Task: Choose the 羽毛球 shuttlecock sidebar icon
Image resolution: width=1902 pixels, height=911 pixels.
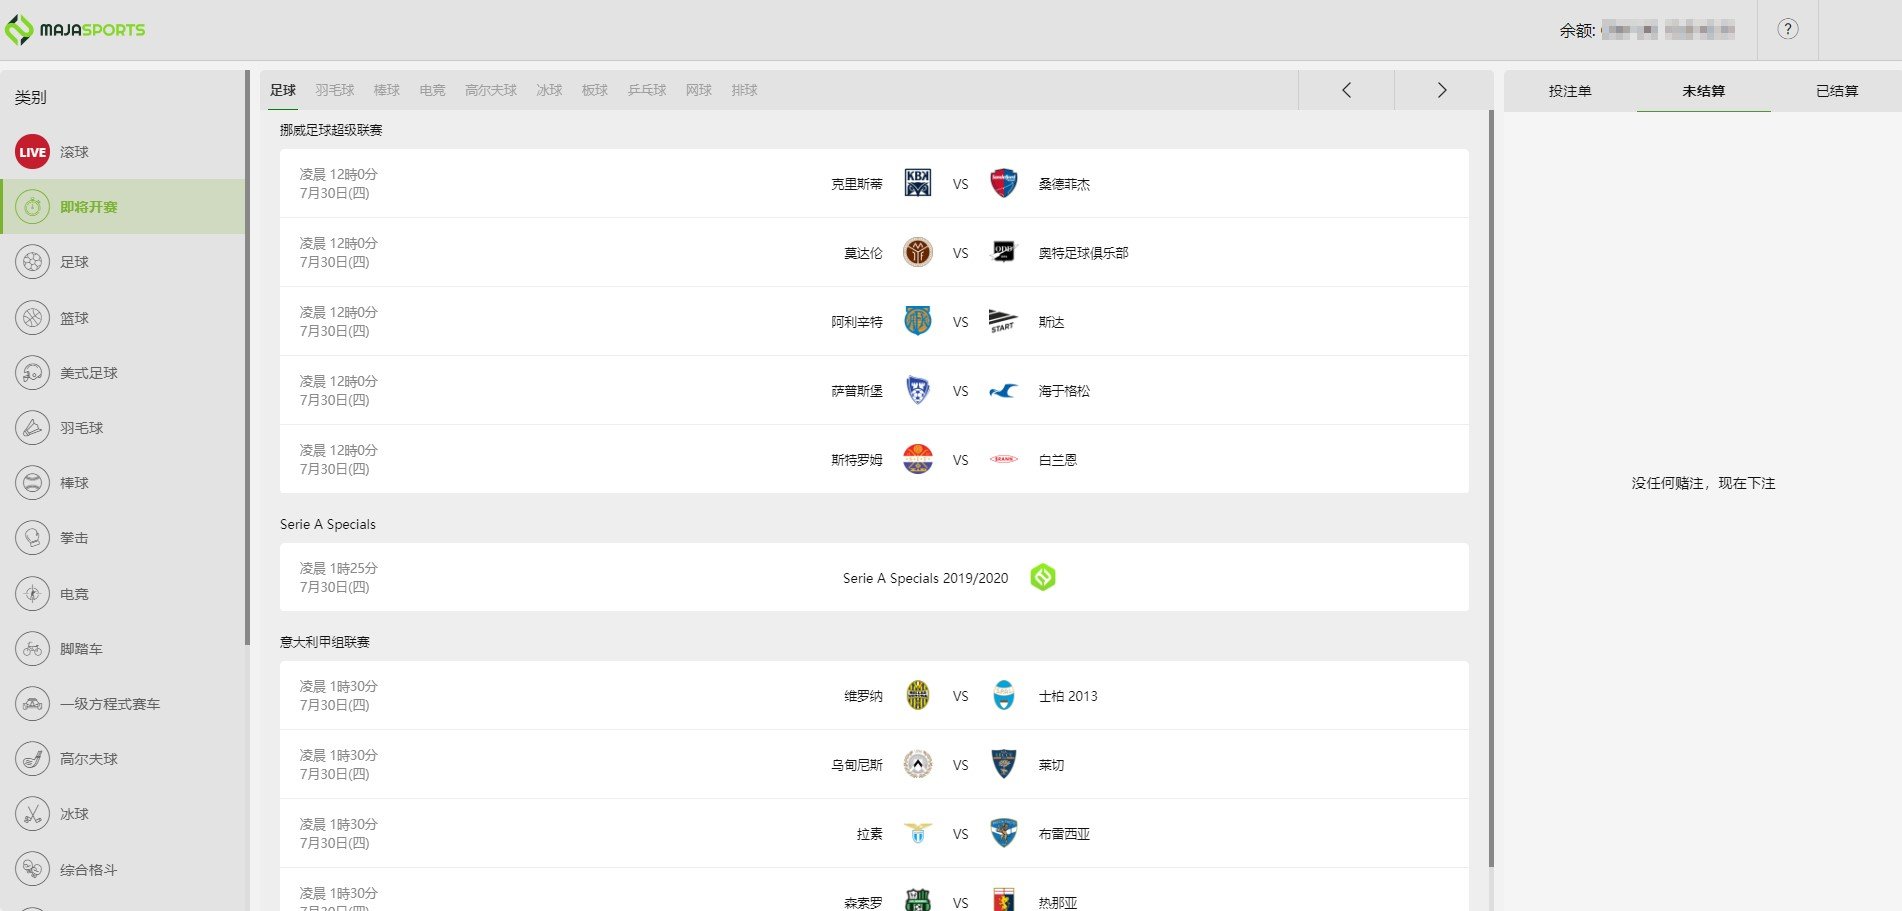Action: (32, 428)
